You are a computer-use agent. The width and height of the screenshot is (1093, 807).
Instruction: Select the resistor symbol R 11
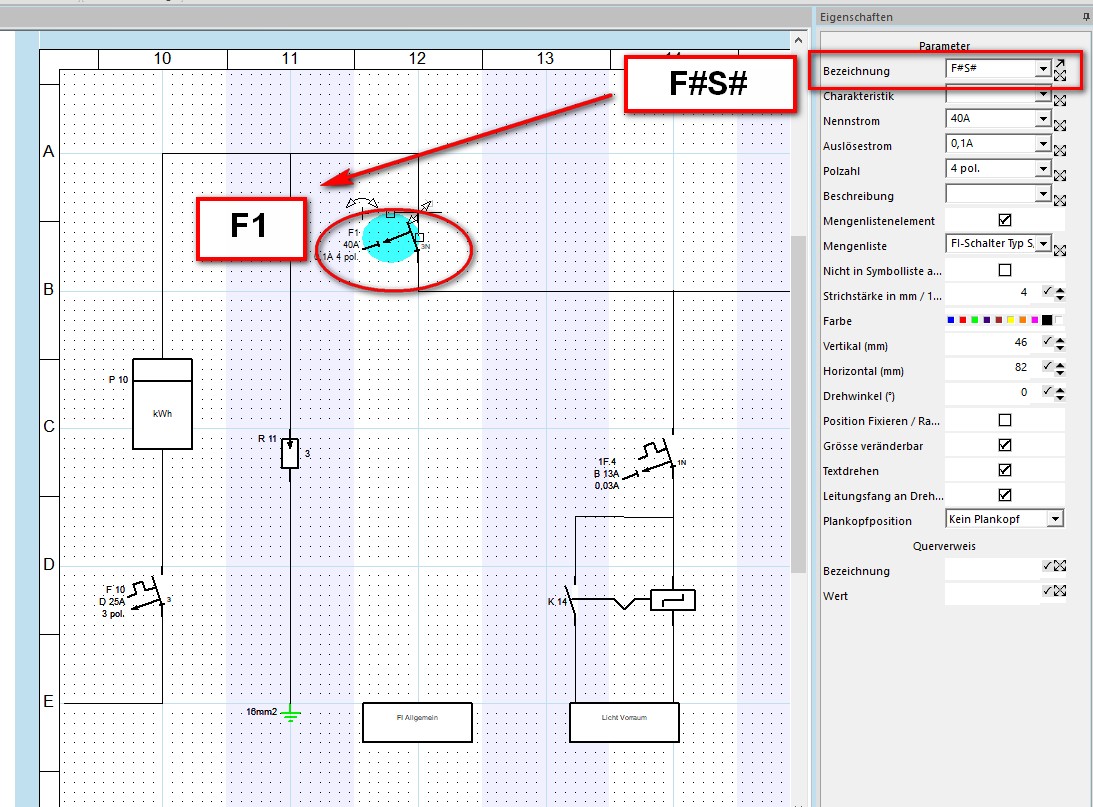coord(290,454)
